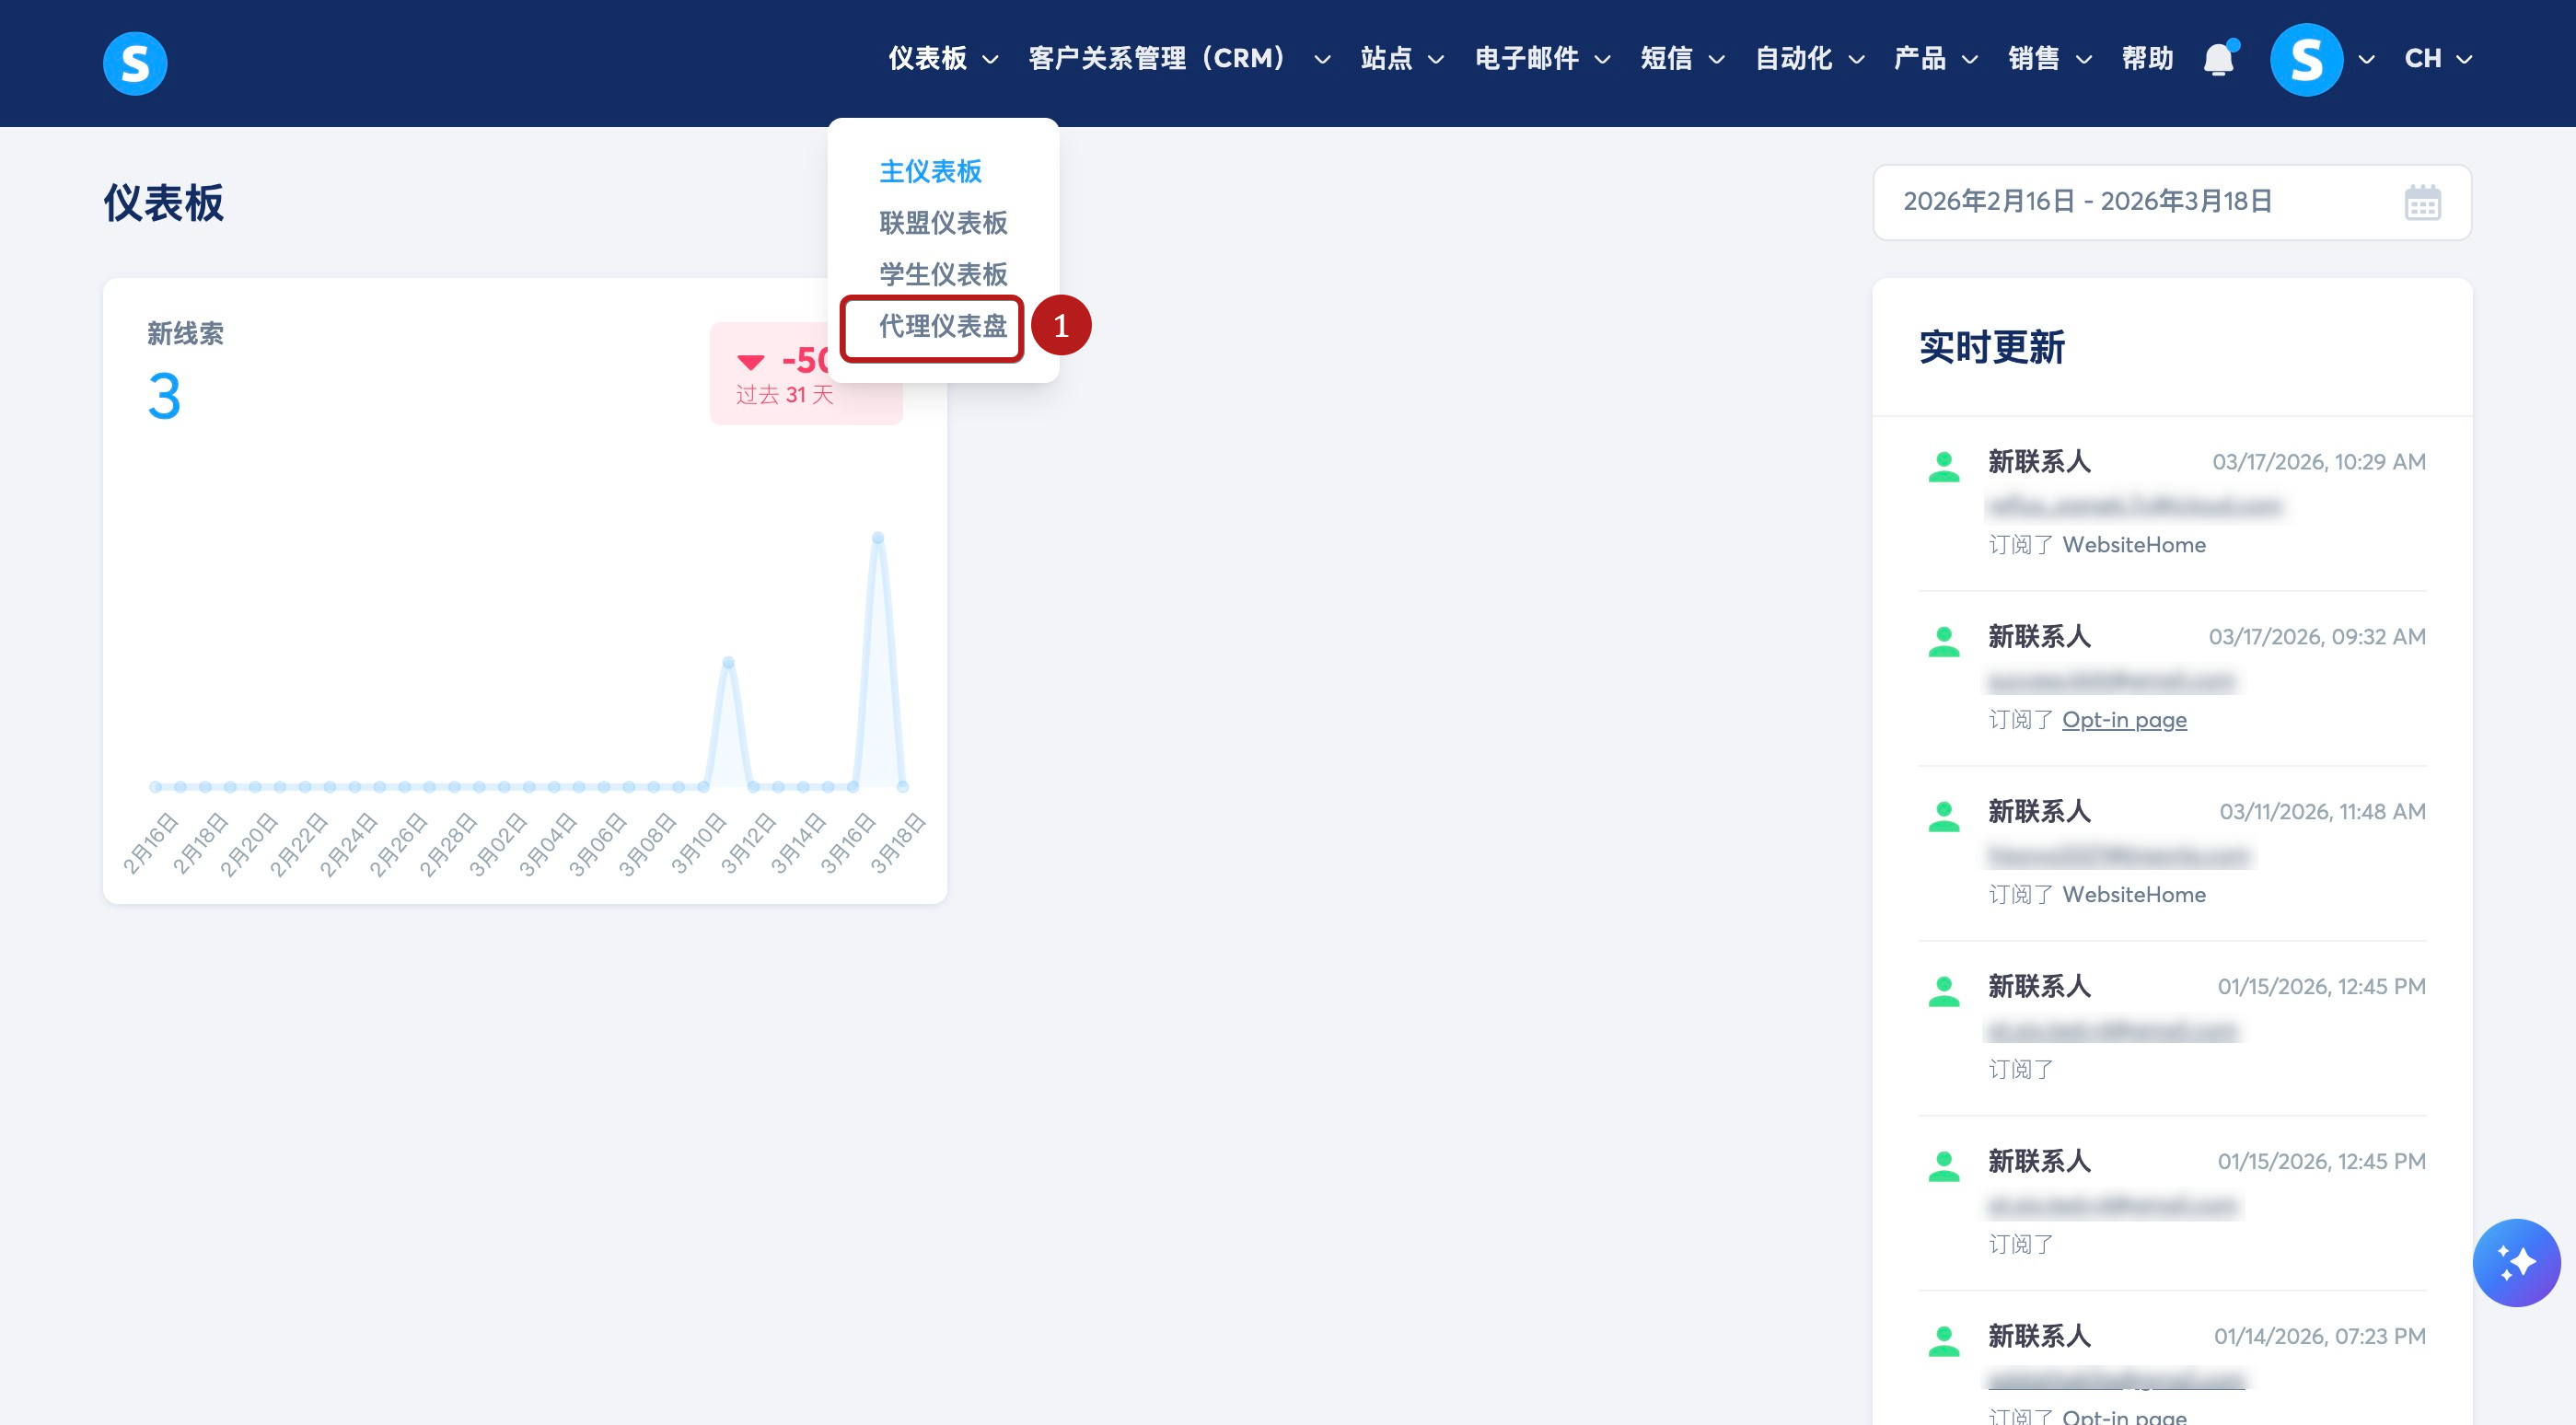
Task: Click the AI assistant sparkle button
Action: click(x=2515, y=1262)
